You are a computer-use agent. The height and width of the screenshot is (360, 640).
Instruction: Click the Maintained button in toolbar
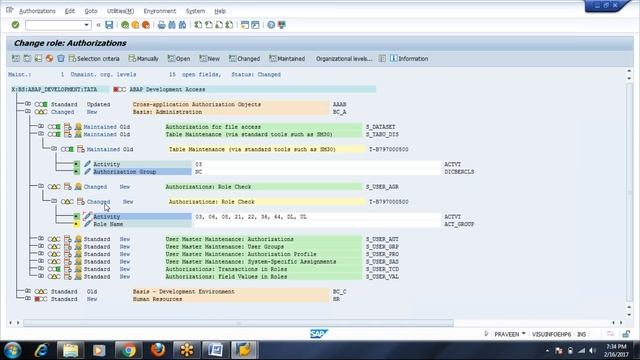click(287, 59)
